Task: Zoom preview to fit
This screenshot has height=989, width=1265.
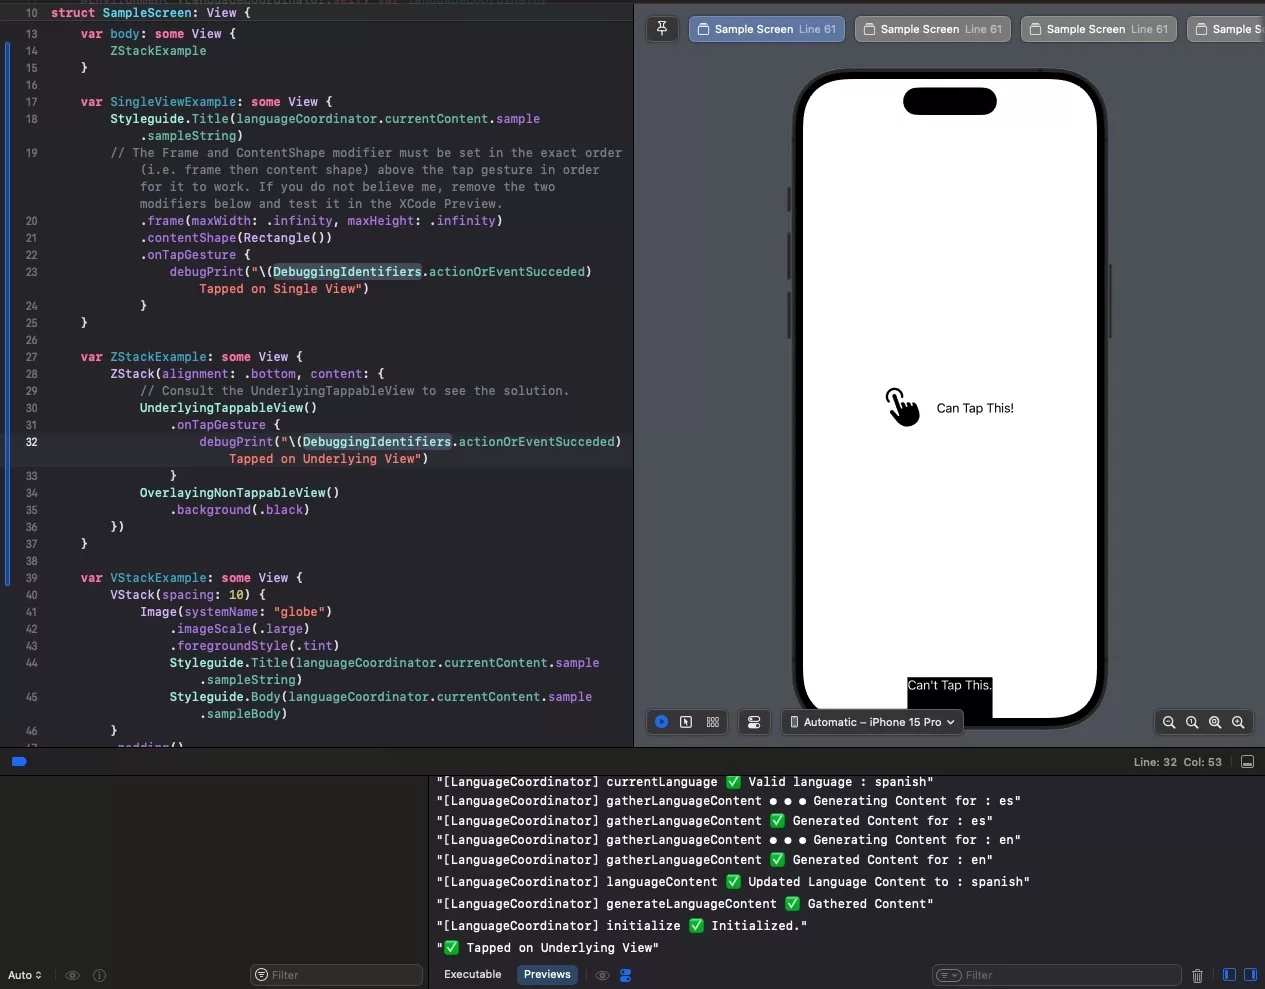Action: 1215,722
